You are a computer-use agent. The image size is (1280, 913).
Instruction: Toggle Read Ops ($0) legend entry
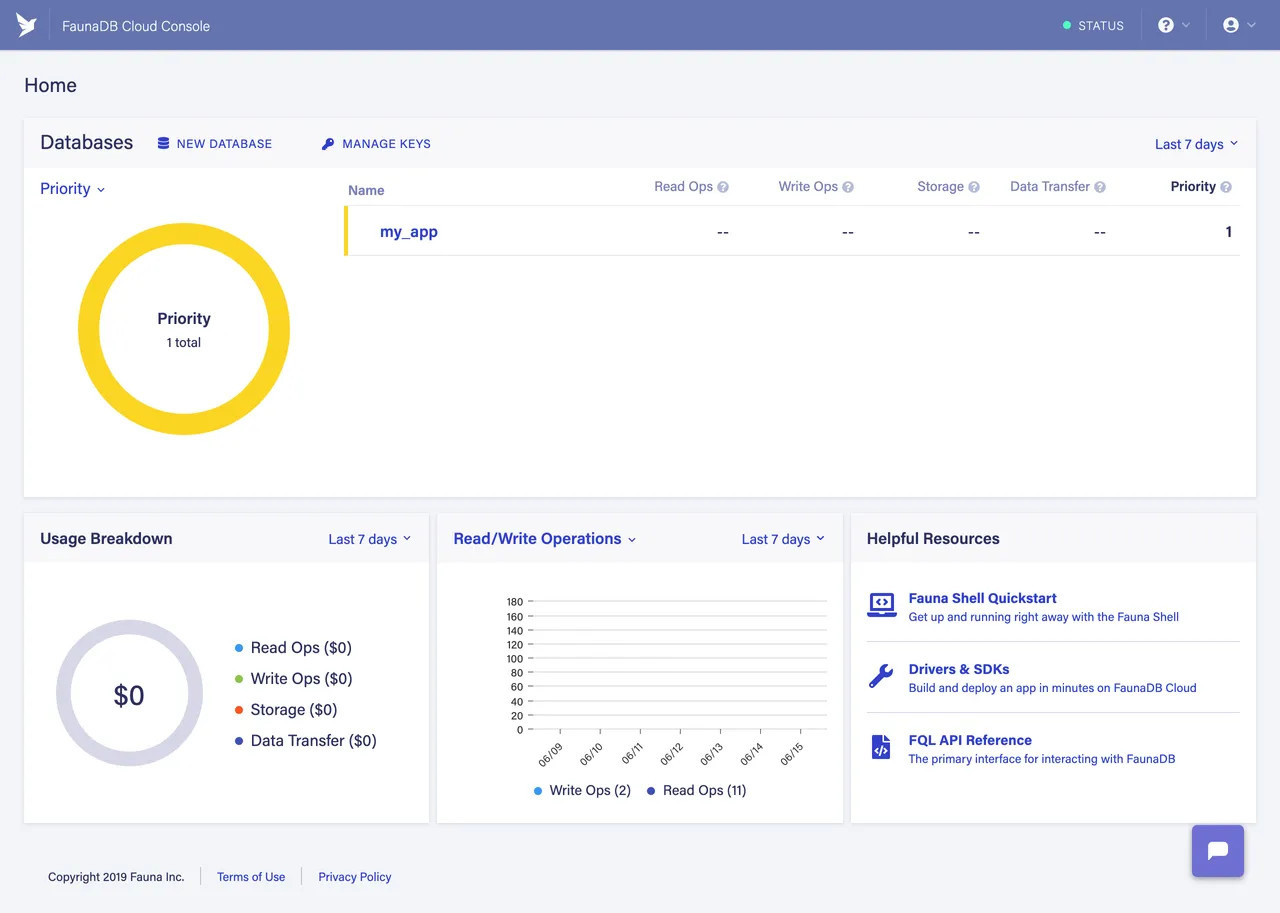tap(293, 648)
